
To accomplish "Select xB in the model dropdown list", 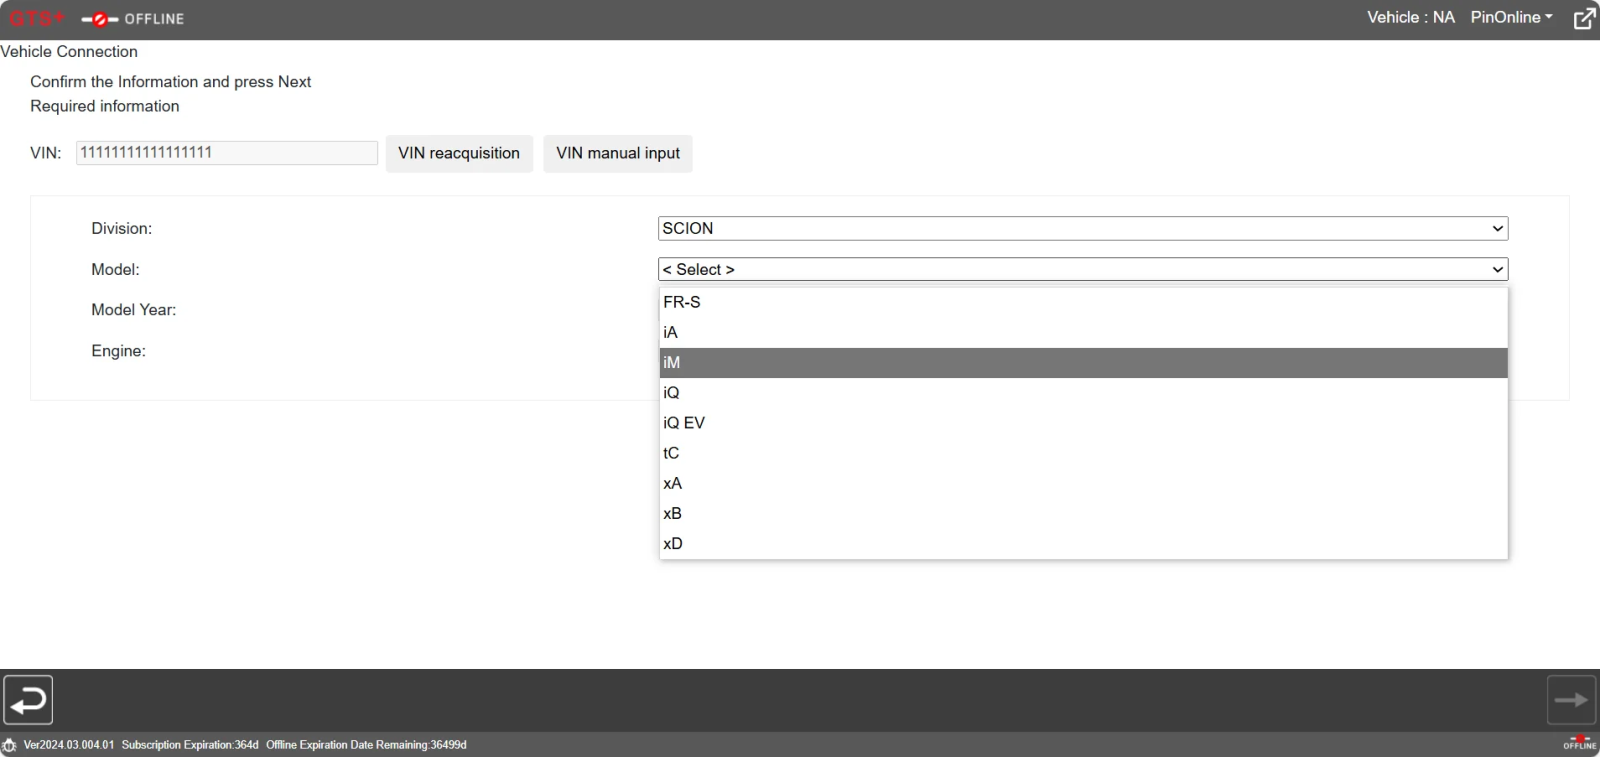I will (672, 514).
